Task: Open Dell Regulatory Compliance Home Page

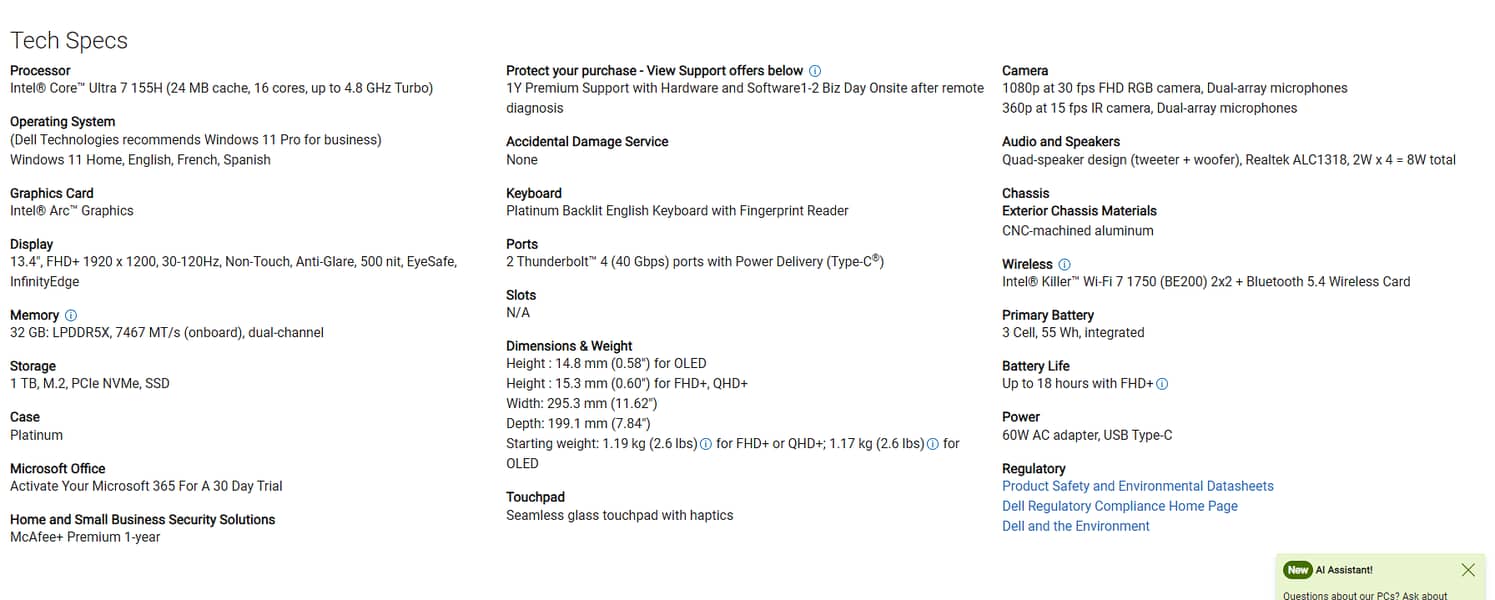Action: pos(1119,506)
